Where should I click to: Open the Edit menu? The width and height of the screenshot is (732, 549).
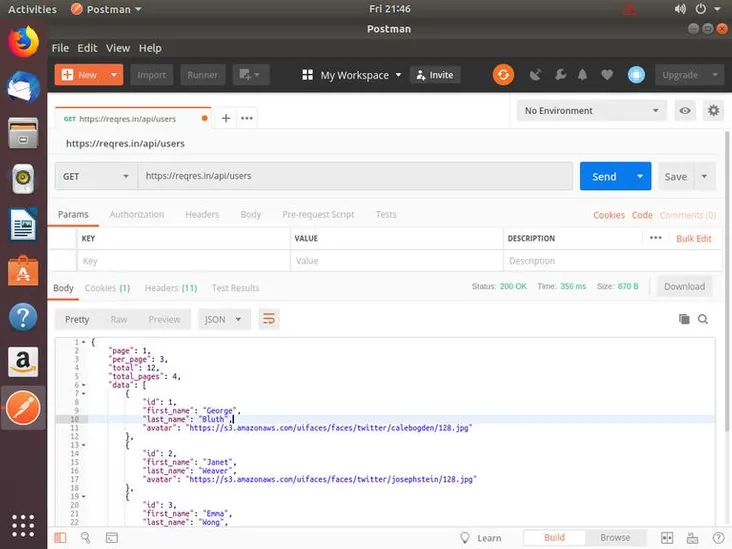point(87,48)
